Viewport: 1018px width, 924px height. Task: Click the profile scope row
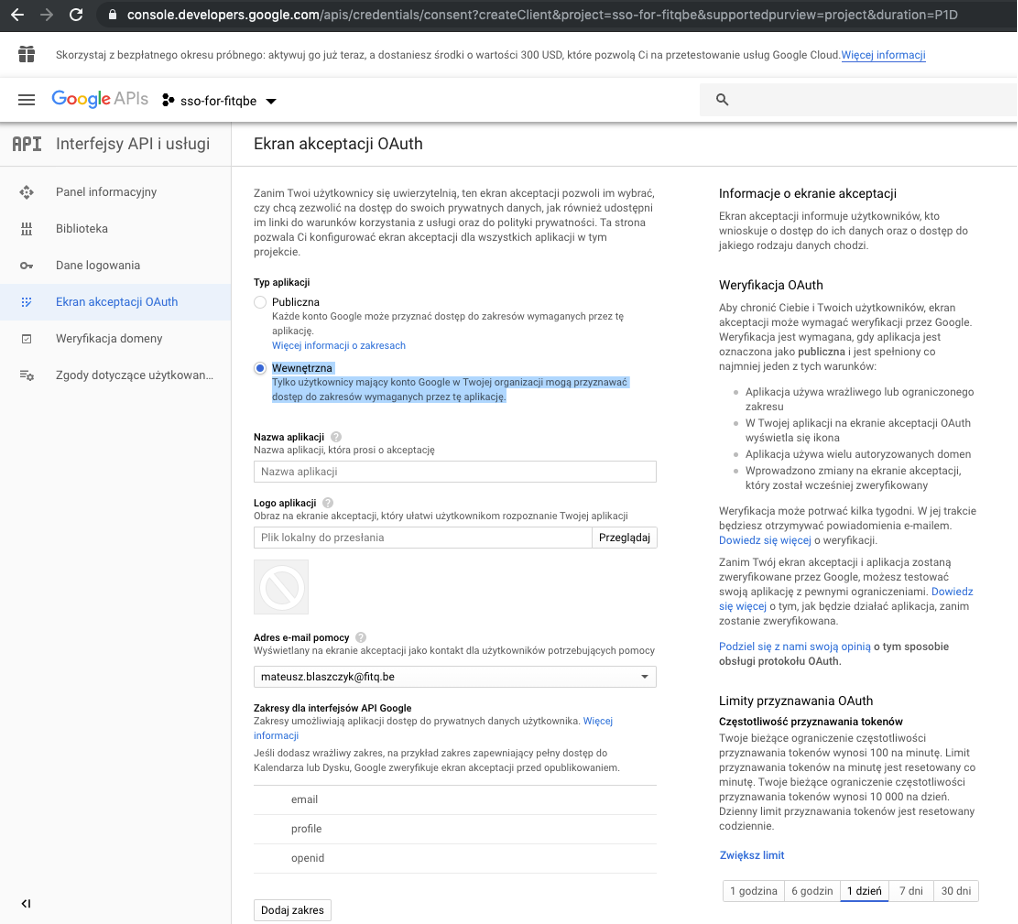[x=455, y=829]
